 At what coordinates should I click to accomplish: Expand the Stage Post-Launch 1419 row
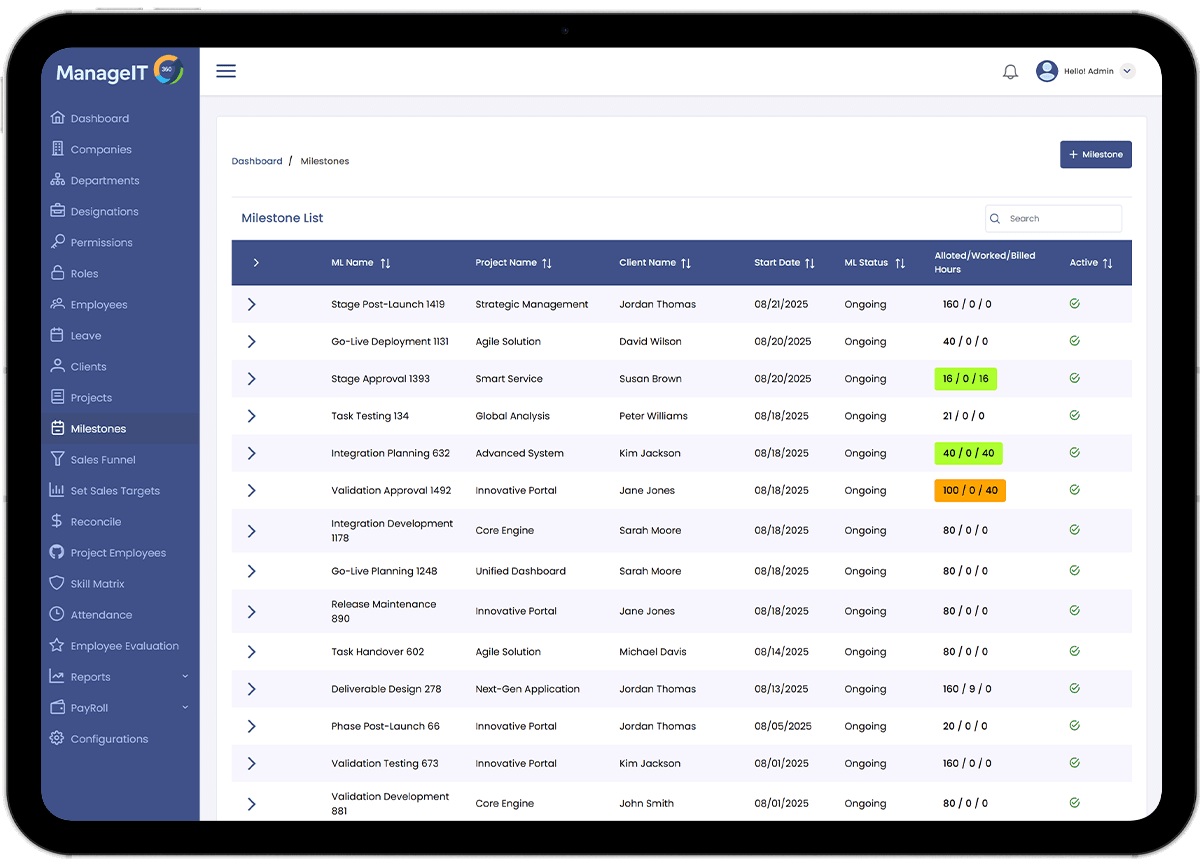pyautogui.click(x=251, y=304)
